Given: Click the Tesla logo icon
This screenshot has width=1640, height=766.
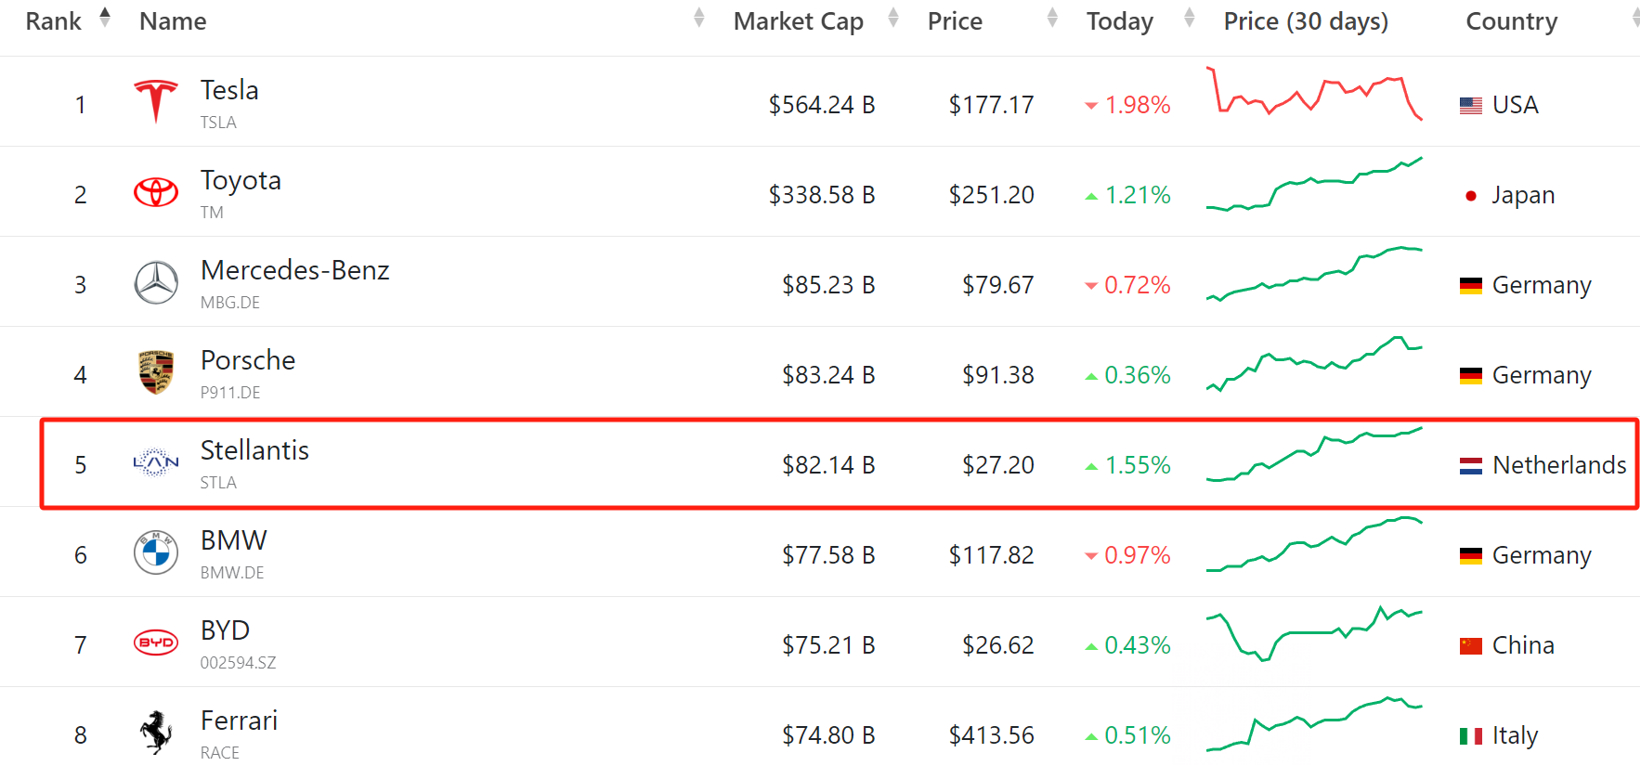Looking at the screenshot, I should point(156,102).
